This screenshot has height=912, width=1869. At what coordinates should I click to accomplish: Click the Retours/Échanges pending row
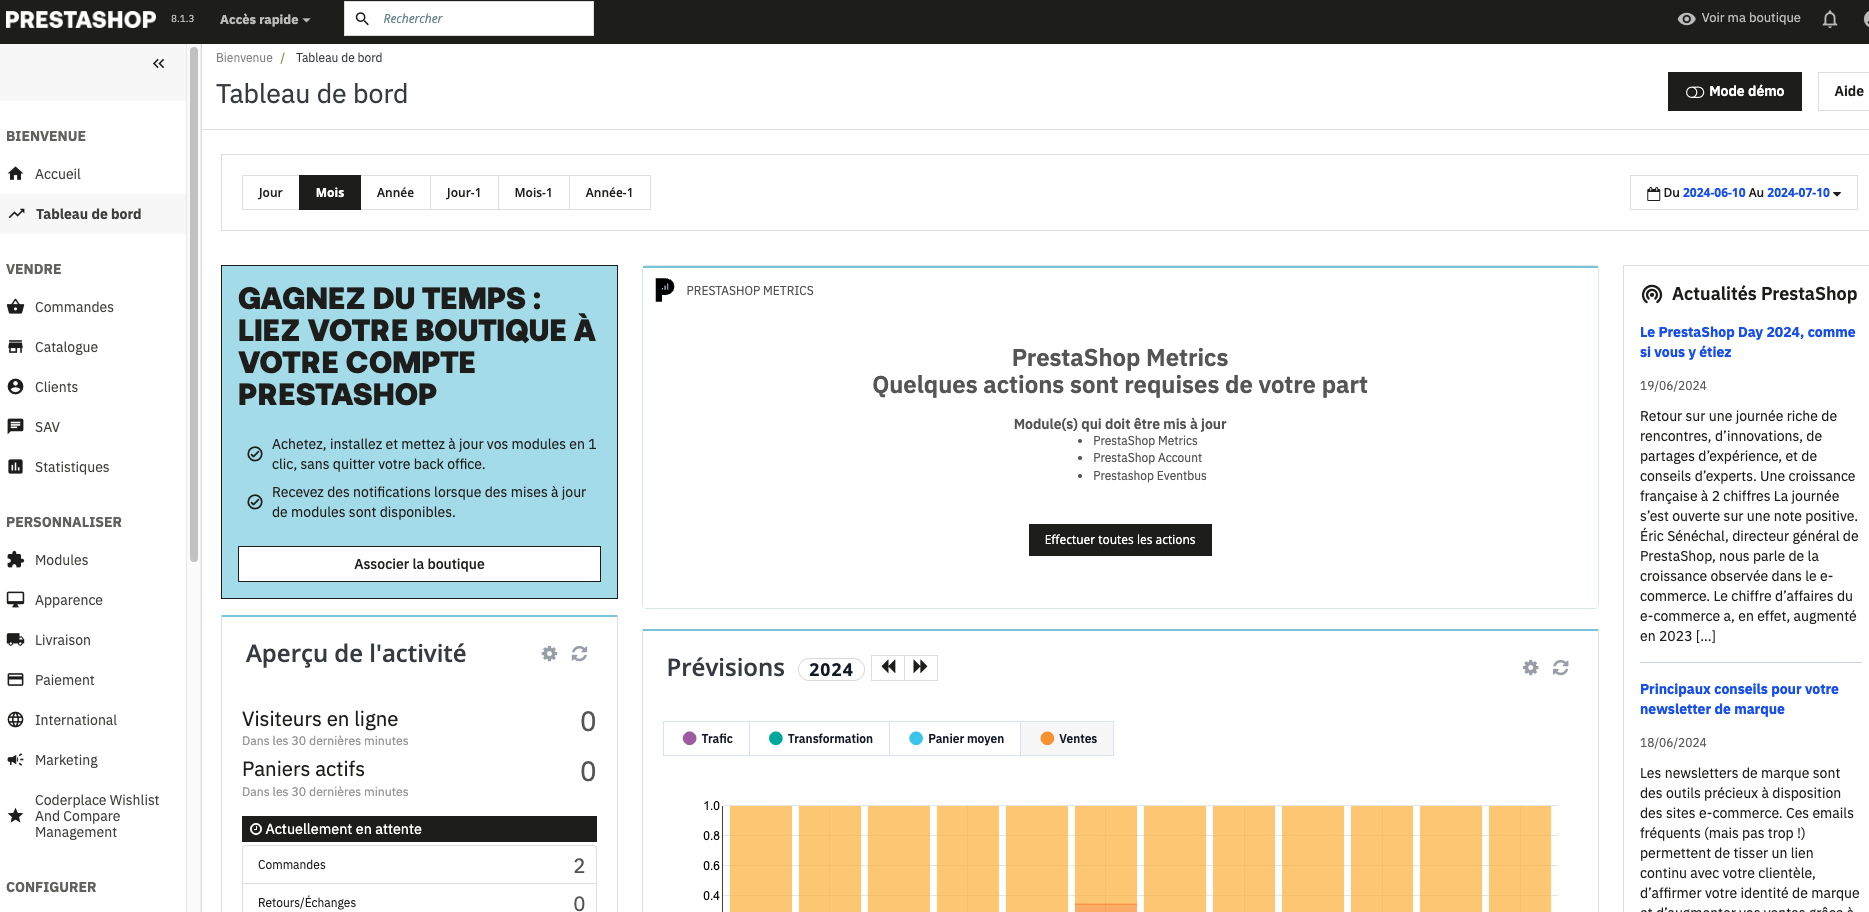pos(419,899)
